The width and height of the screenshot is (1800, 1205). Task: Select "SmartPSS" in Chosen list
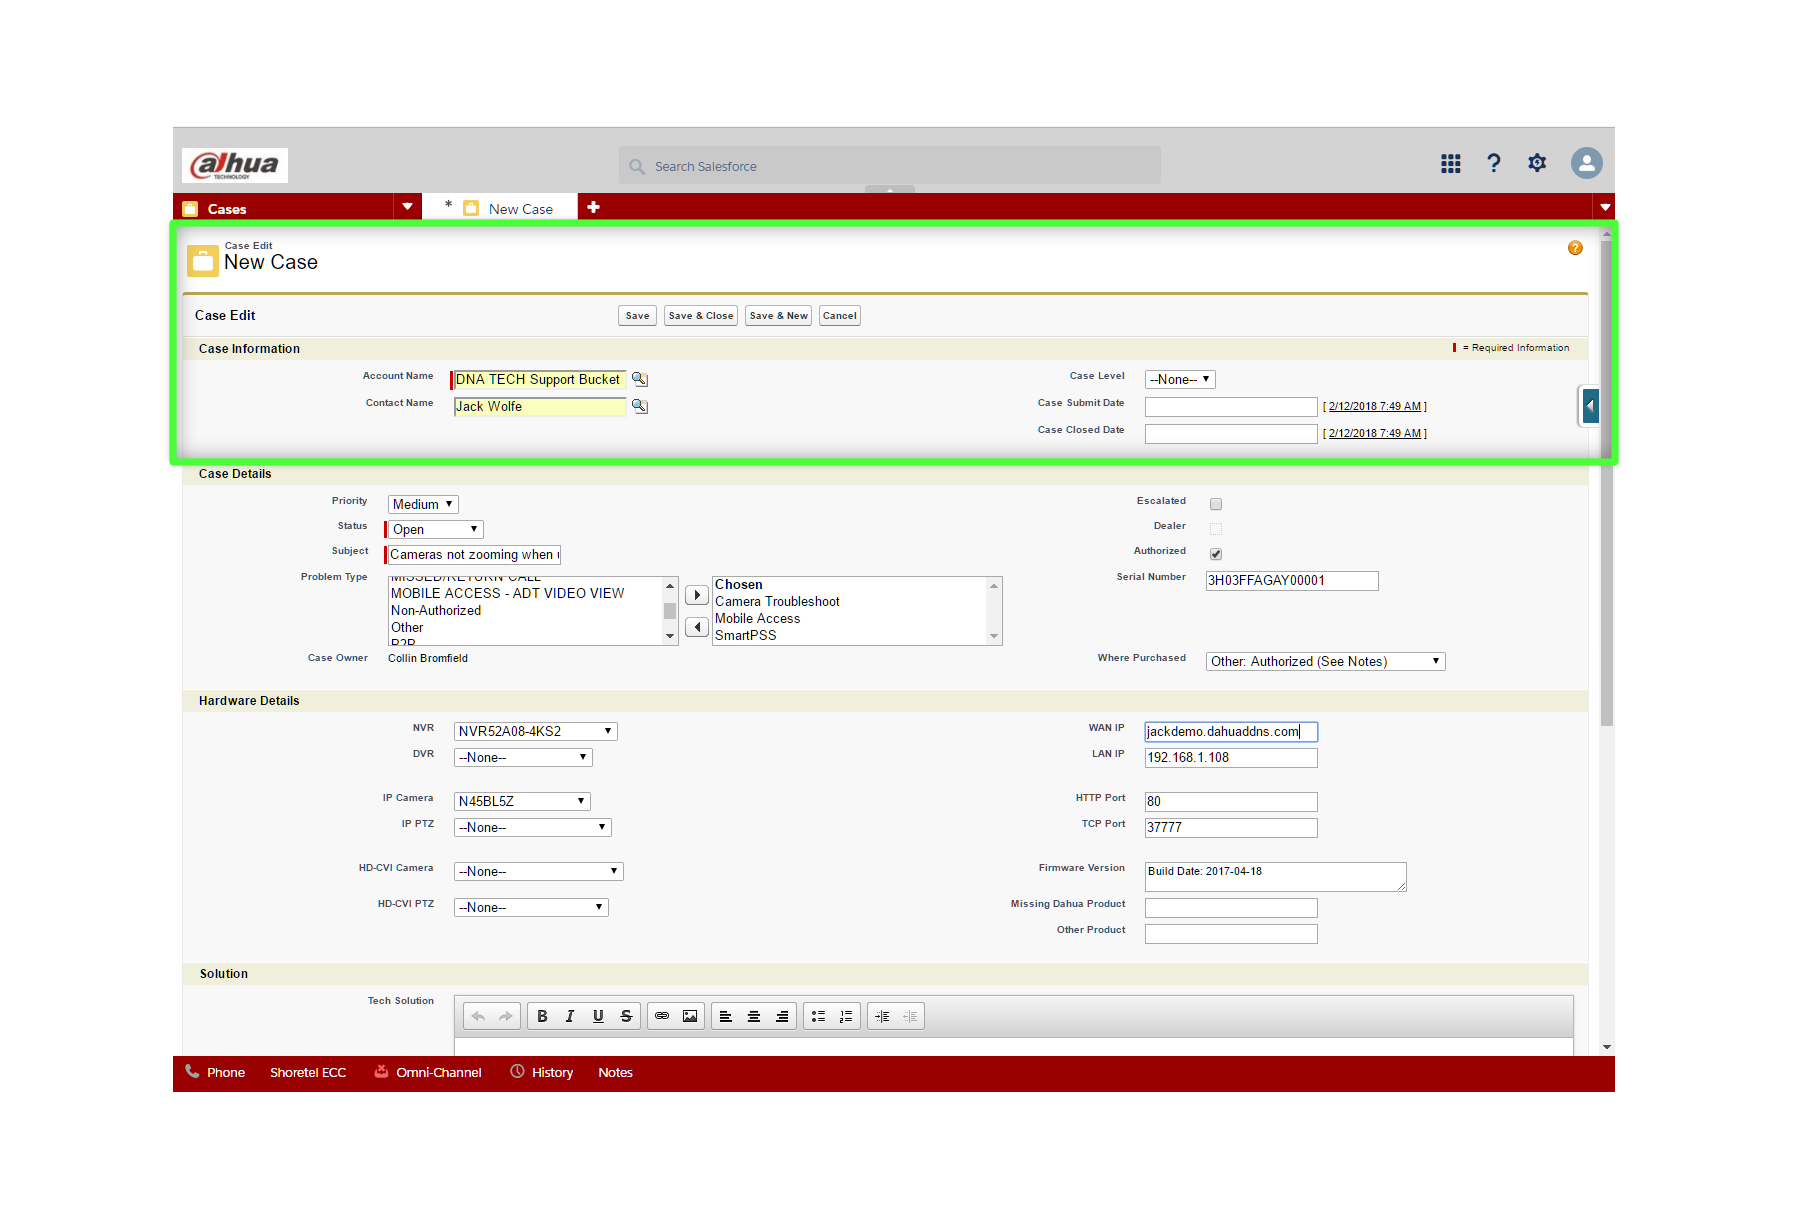[745, 635]
